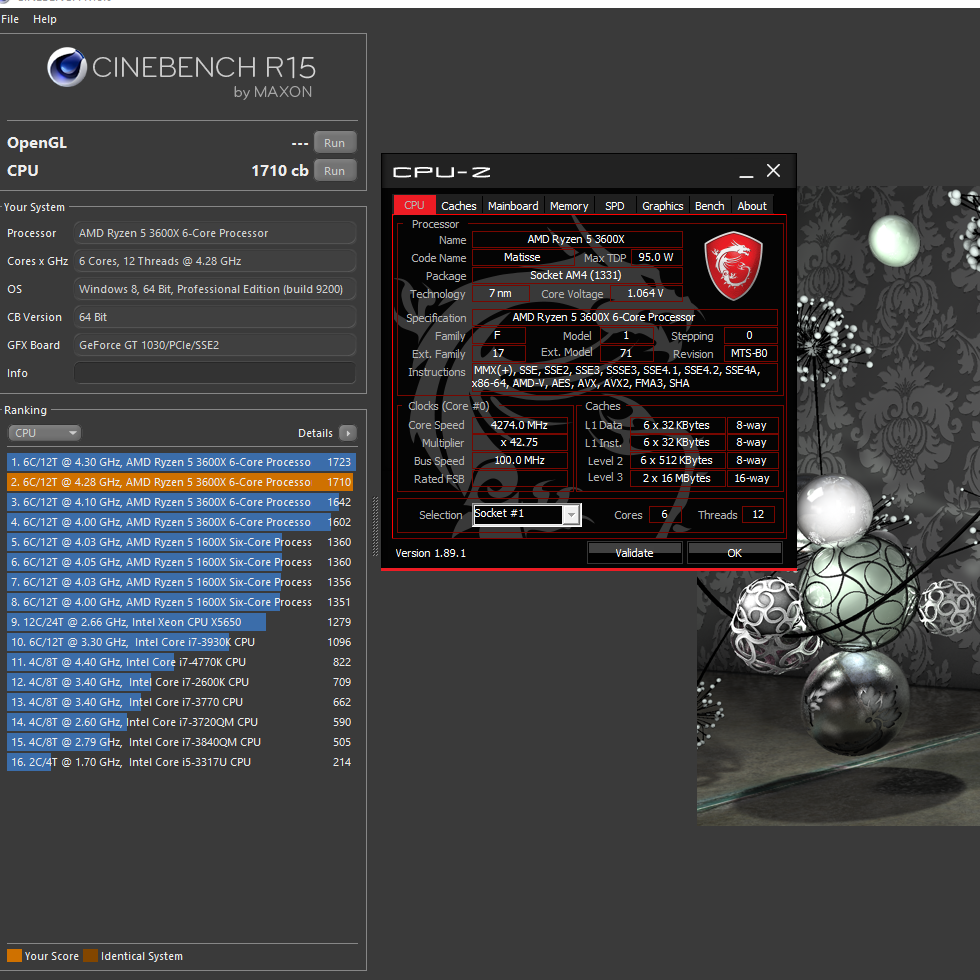Select the Core i5-3317U entry
Image resolution: width=980 pixels, height=980 pixels.
click(181, 762)
